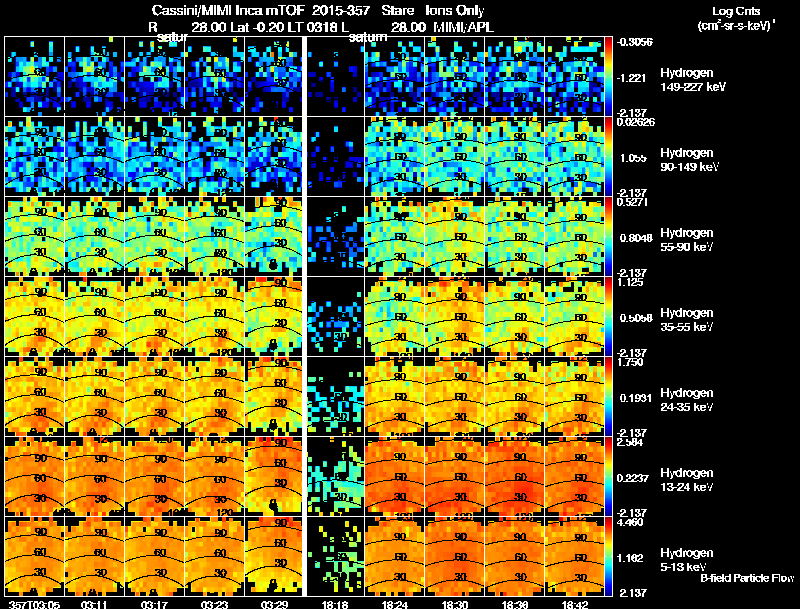The image size is (800, 609).
Task: Select the 35-55 keV panel at 18:18
Action: [x=336, y=316]
